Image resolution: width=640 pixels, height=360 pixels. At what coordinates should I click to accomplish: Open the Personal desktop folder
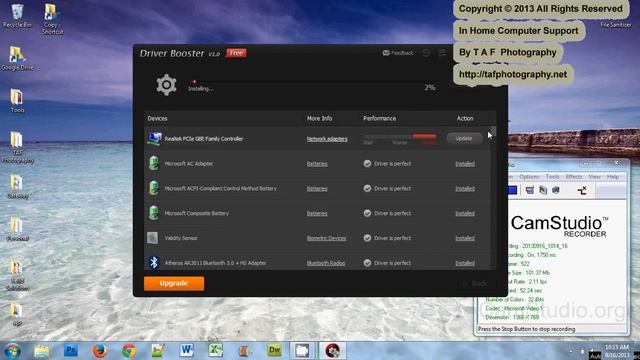click(17, 229)
